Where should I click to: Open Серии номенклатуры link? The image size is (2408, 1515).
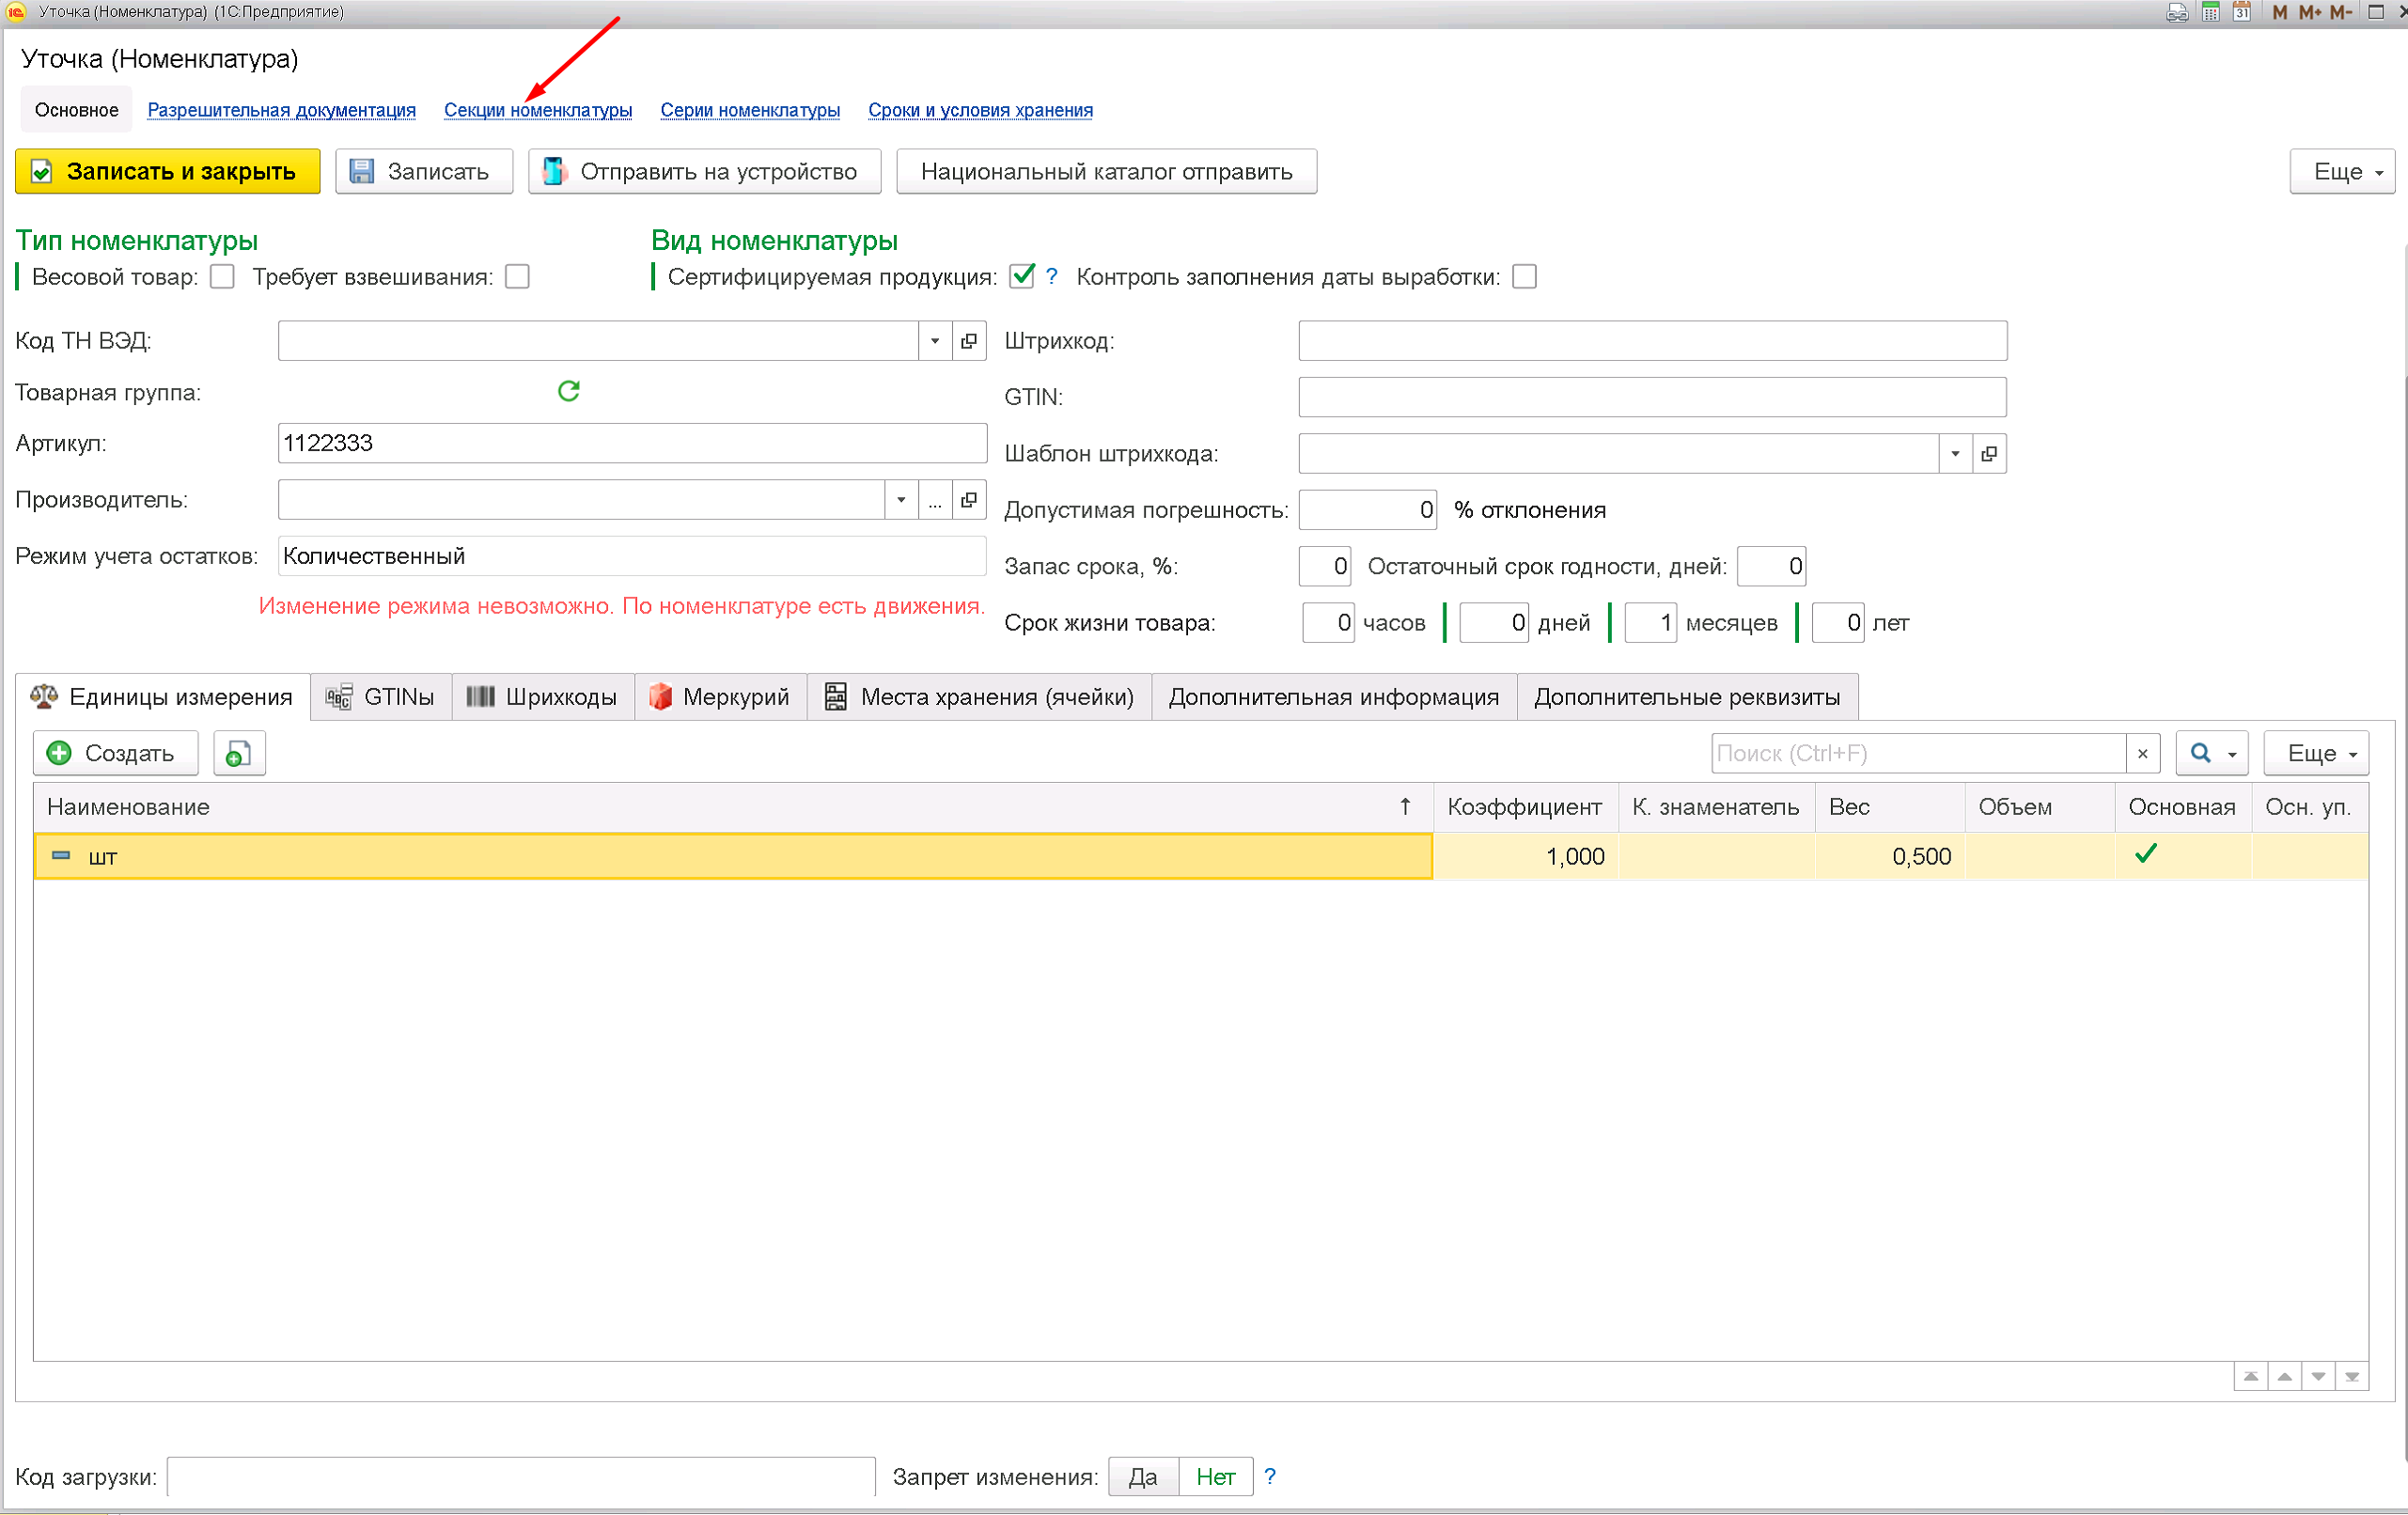[x=750, y=110]
